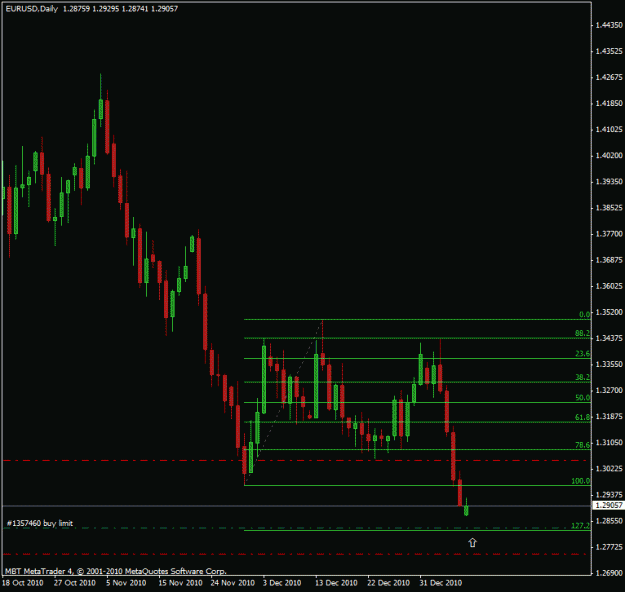Click the 1.41850 price scale label
Screen dimensions: 625x592
pos(609,103)
